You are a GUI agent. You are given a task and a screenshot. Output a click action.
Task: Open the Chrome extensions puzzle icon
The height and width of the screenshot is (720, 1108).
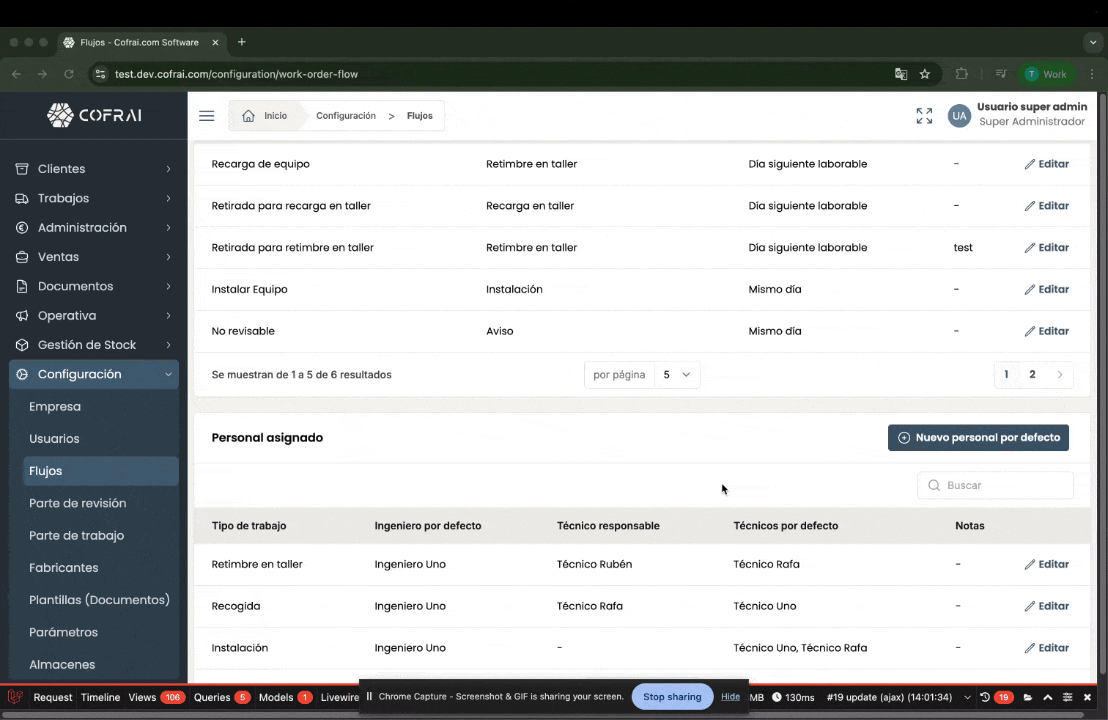coord(962,74)
